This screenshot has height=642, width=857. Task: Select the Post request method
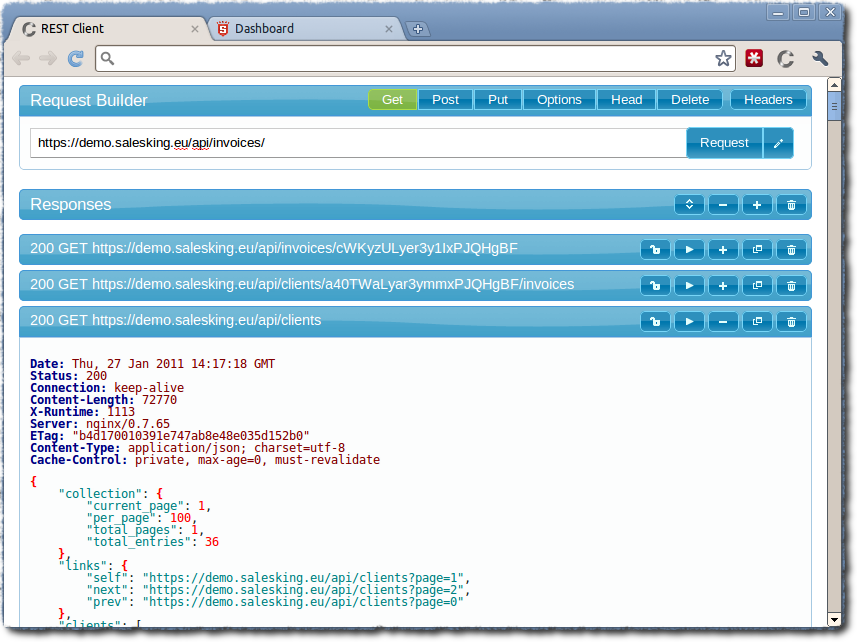point(445,100)
